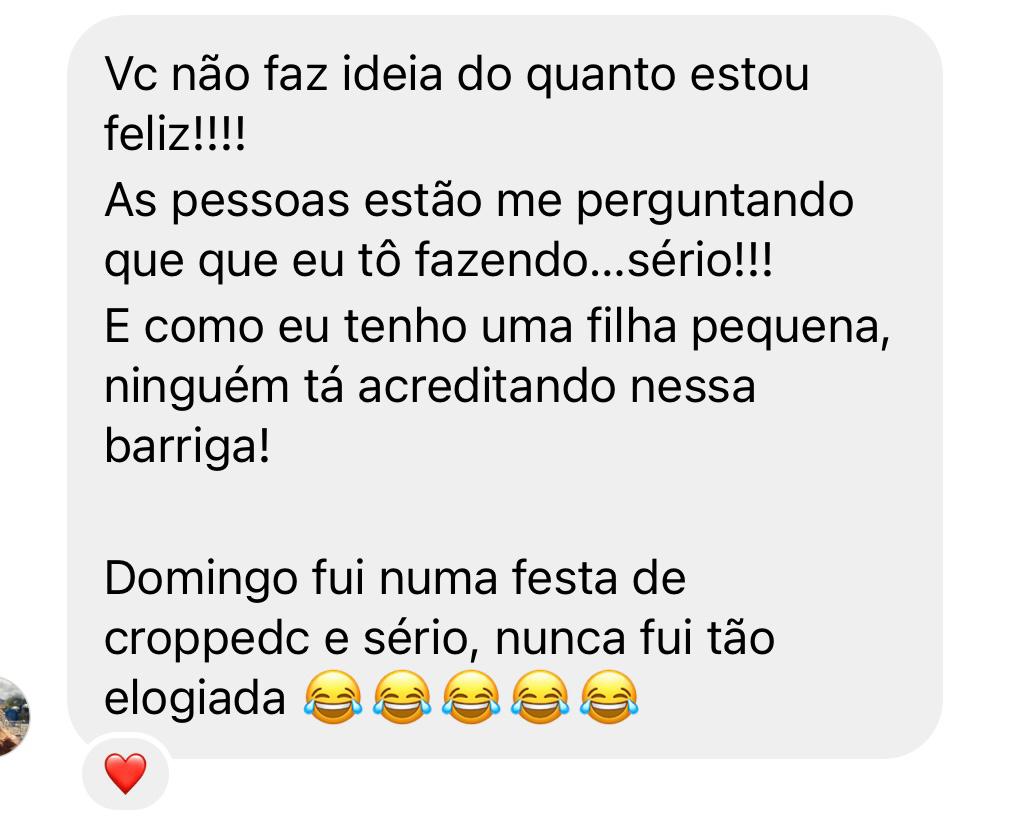This screenshot has width=1030, height=839.
Task: Click the word "croppedc" in message
Action: [206, 641]
